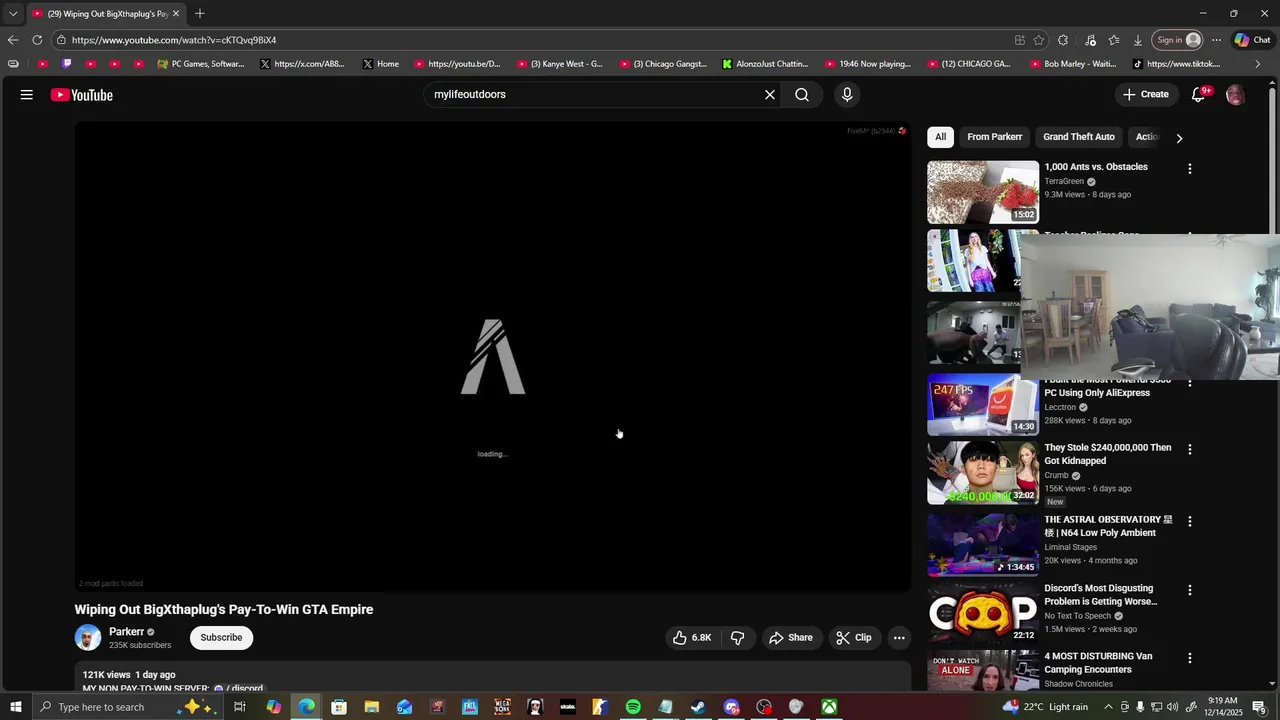Open Parkerr channel name link
The image size is (1280, 720).
point(127,632)
